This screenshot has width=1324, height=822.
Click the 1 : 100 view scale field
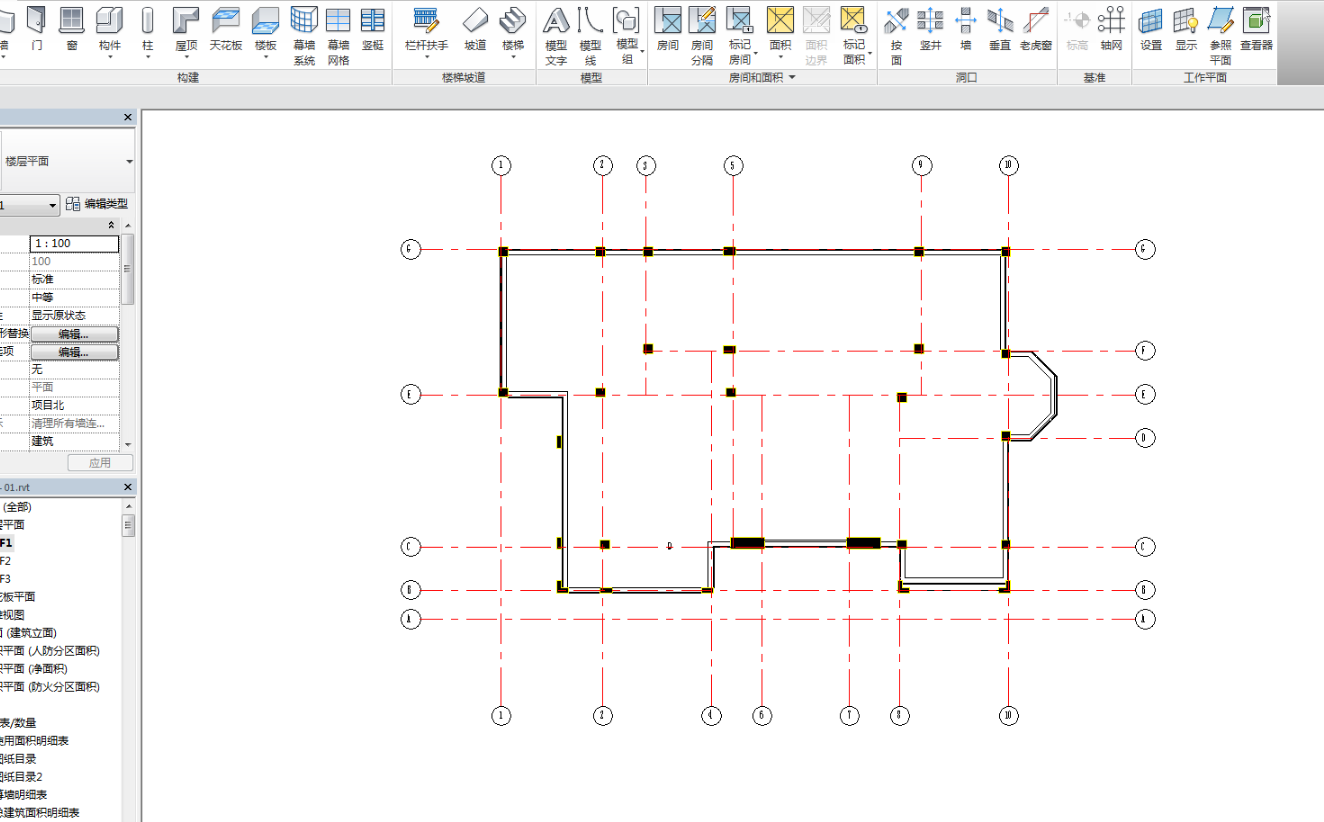pos(74,243)
